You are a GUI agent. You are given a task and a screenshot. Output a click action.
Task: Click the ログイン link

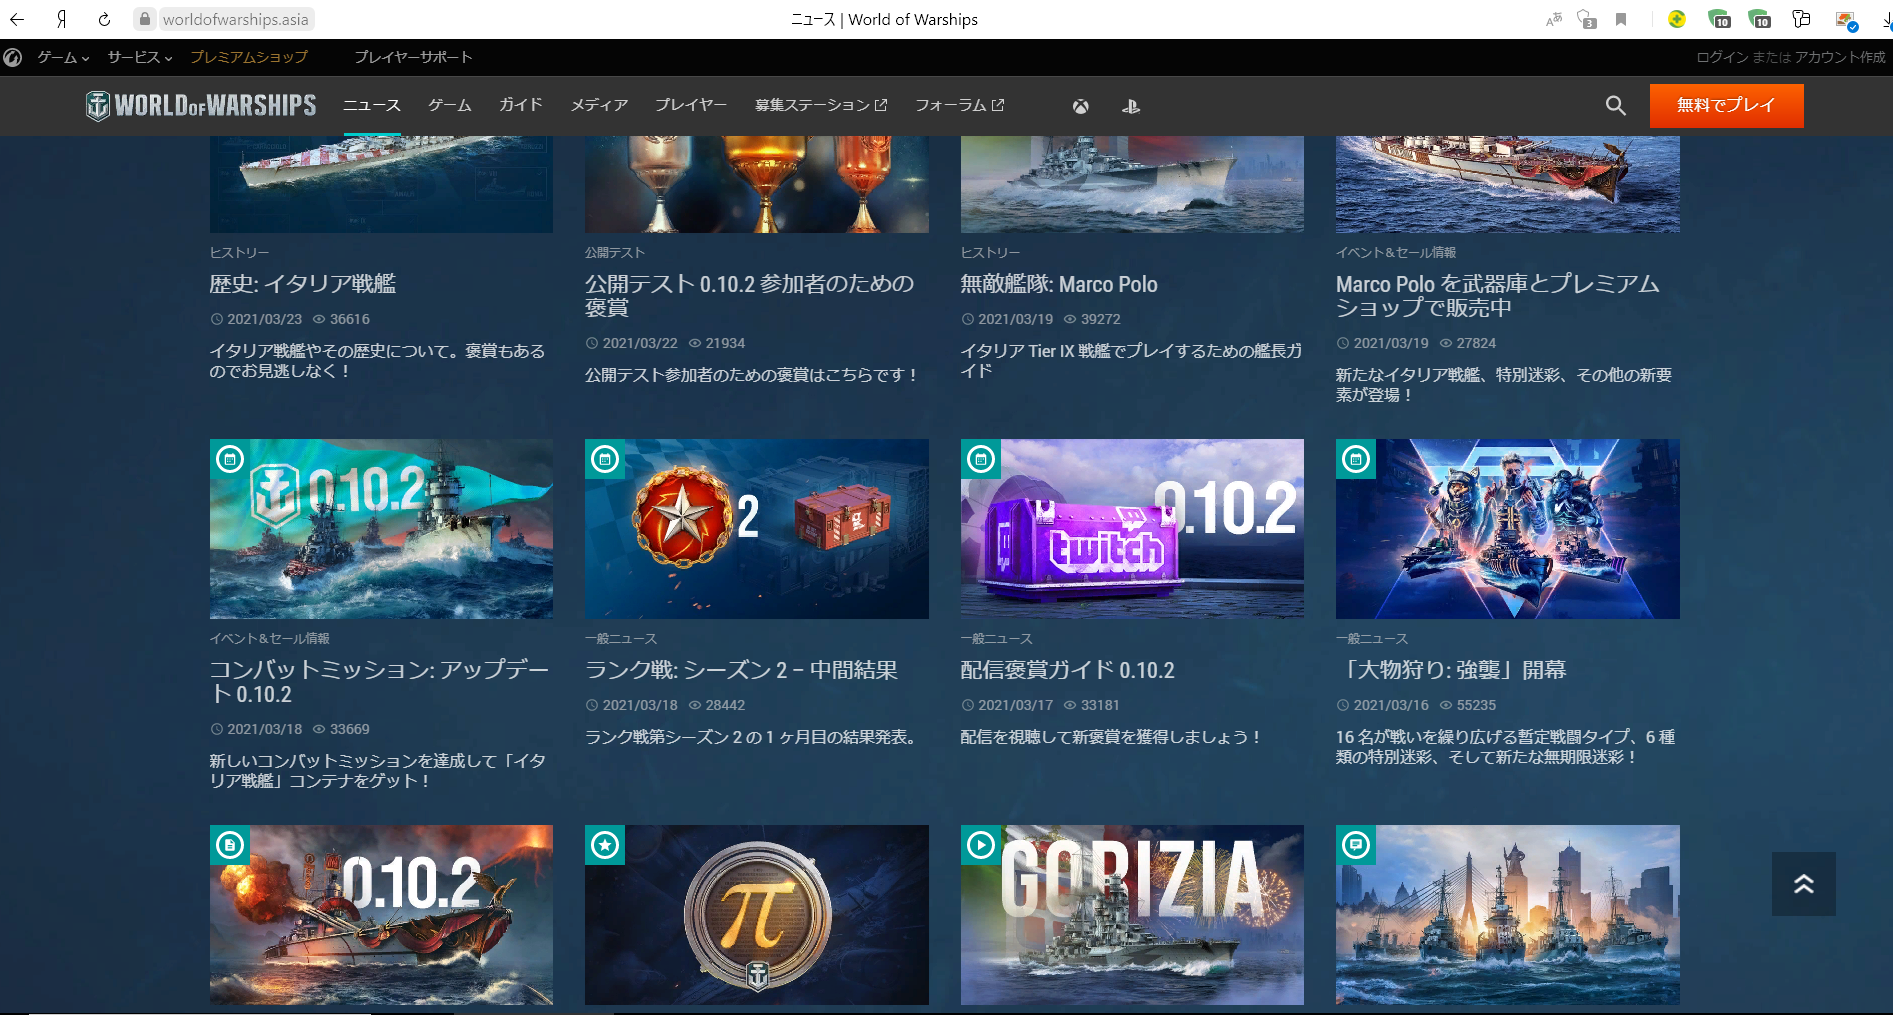(1722, 57)
